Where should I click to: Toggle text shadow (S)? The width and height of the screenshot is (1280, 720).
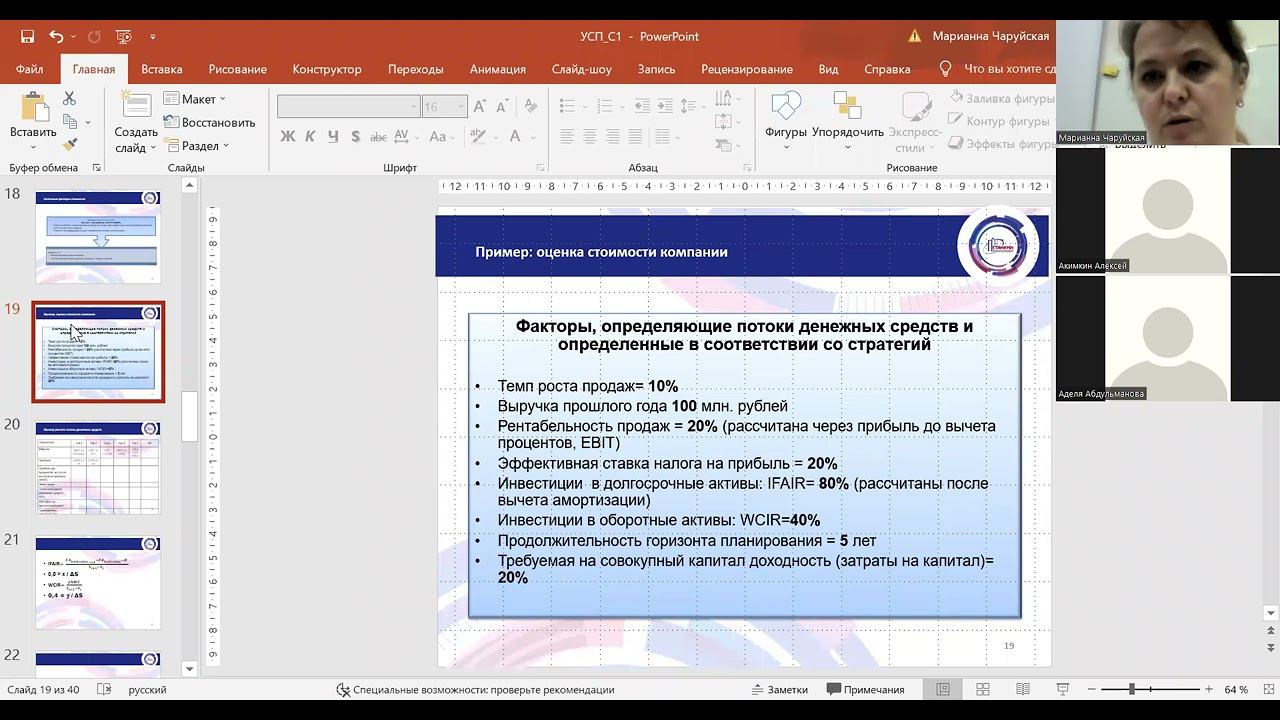(x=354, y=136)
